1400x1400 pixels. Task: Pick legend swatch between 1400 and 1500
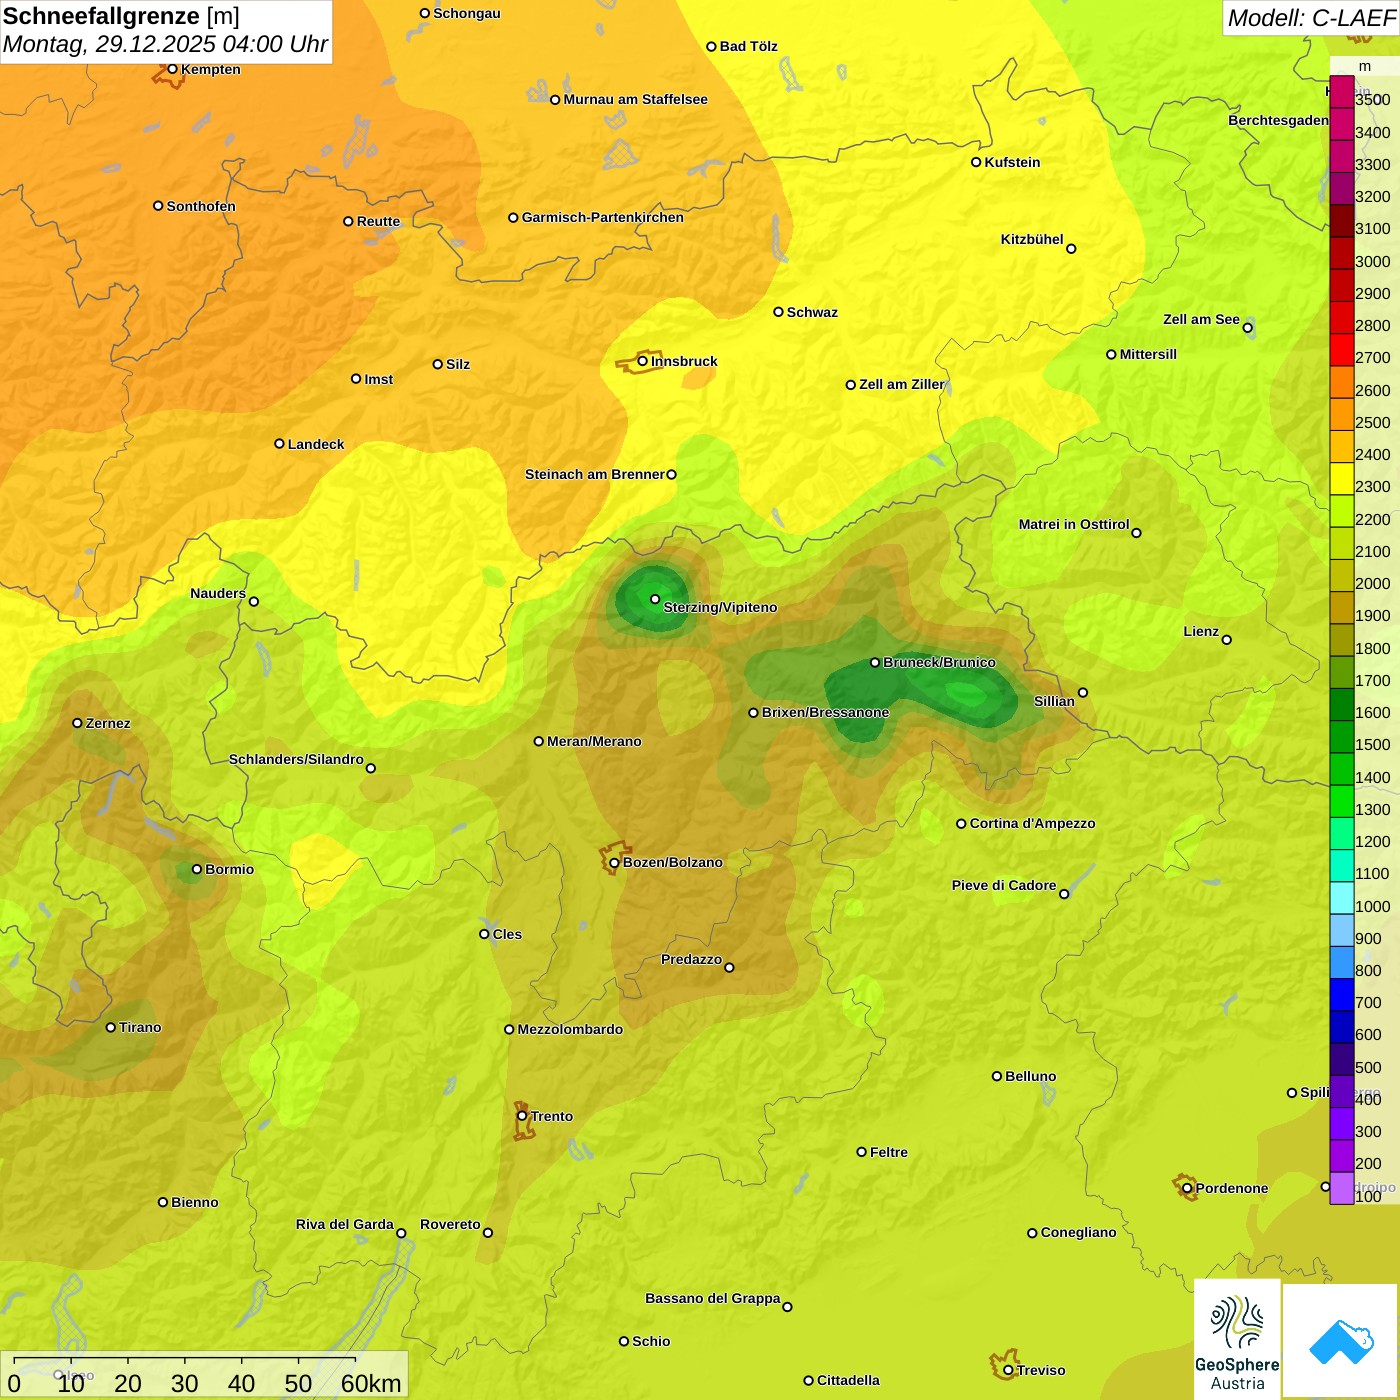click(1342, 769)
